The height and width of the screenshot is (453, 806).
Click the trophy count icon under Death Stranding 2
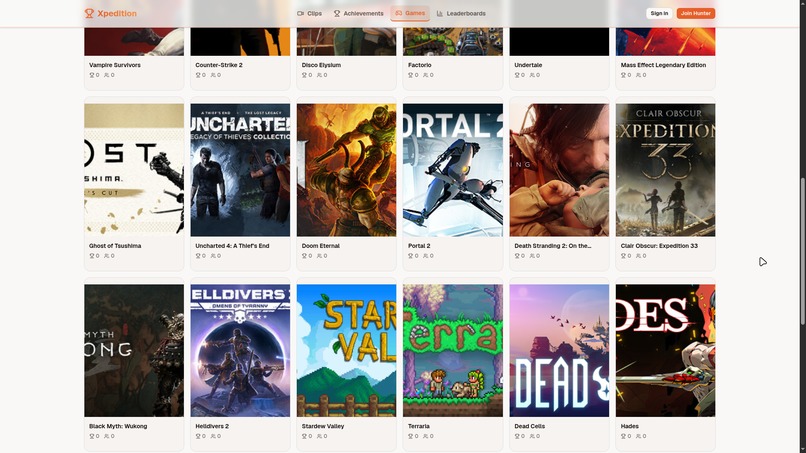[518, 256]
